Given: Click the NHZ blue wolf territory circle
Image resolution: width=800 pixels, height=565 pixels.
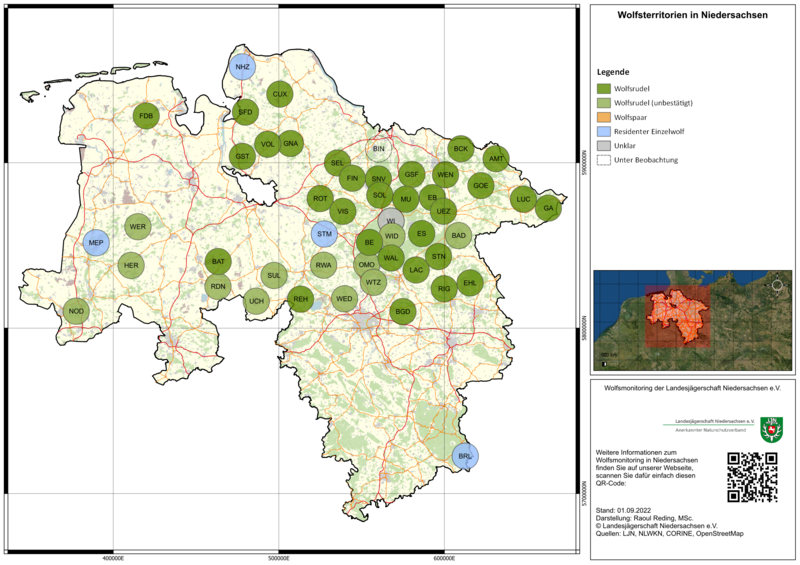Looking at the screenshot, I should (242, 67).
